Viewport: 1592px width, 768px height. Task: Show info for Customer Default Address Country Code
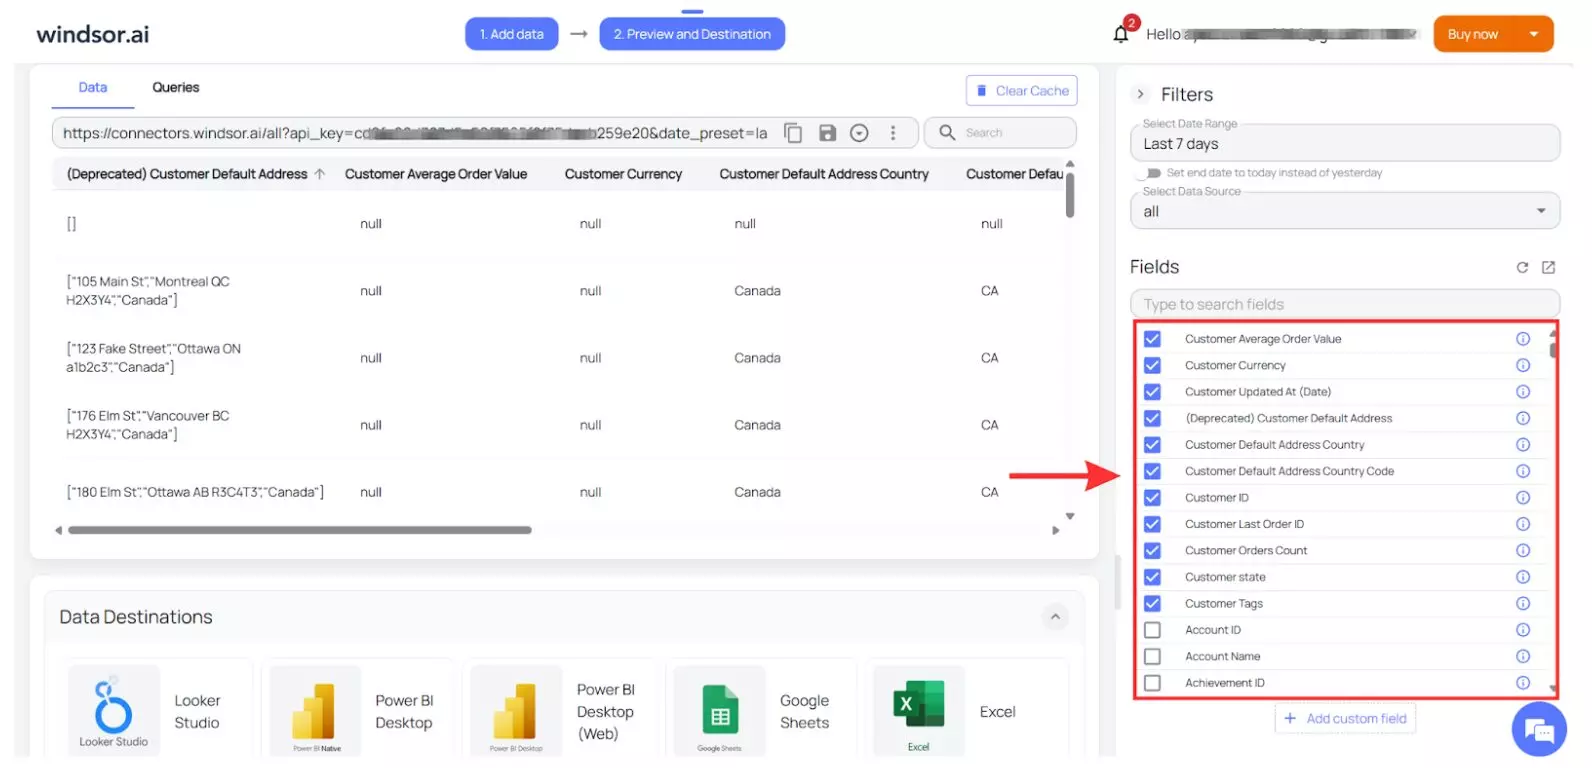click(x=1523, y=471)
